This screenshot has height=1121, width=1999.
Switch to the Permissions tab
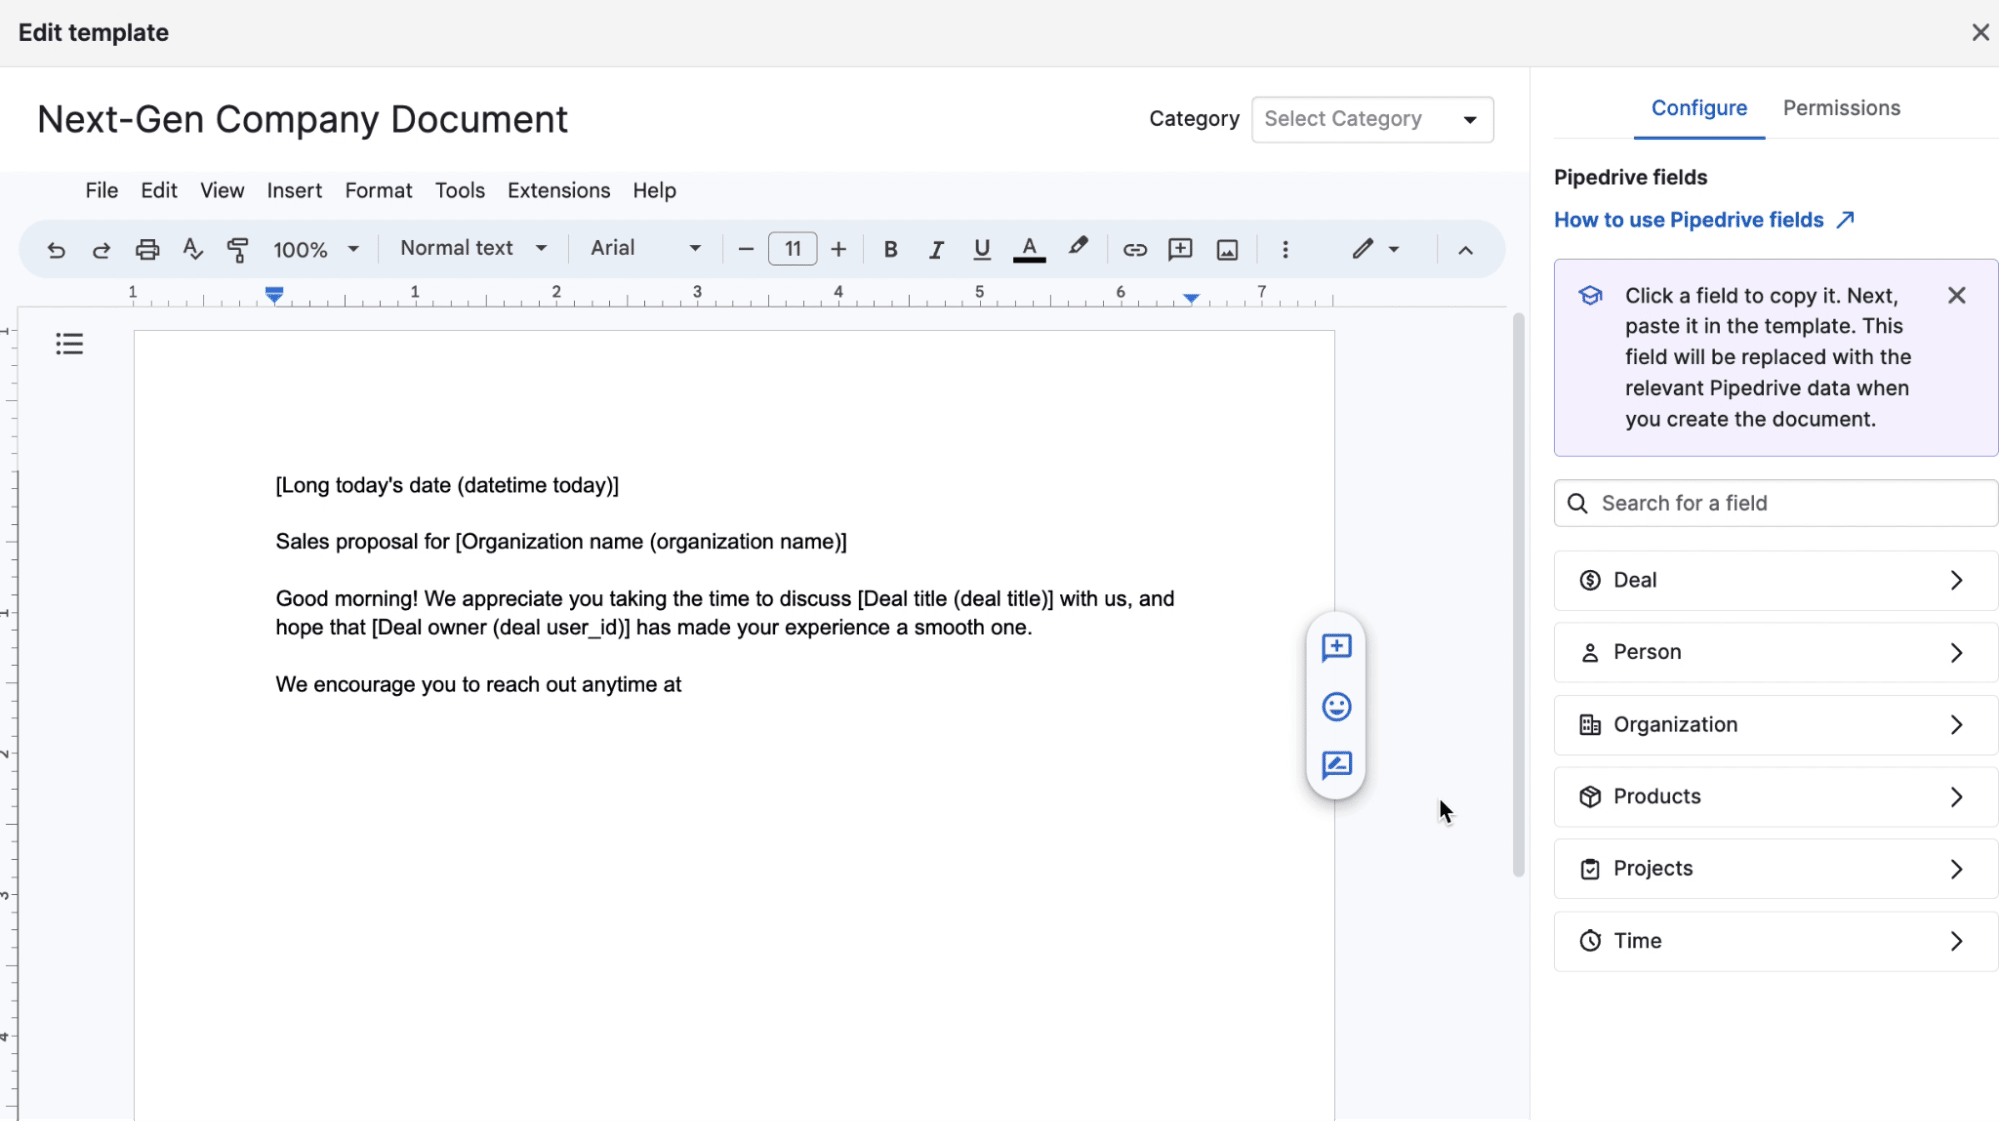pos(1841,108)
